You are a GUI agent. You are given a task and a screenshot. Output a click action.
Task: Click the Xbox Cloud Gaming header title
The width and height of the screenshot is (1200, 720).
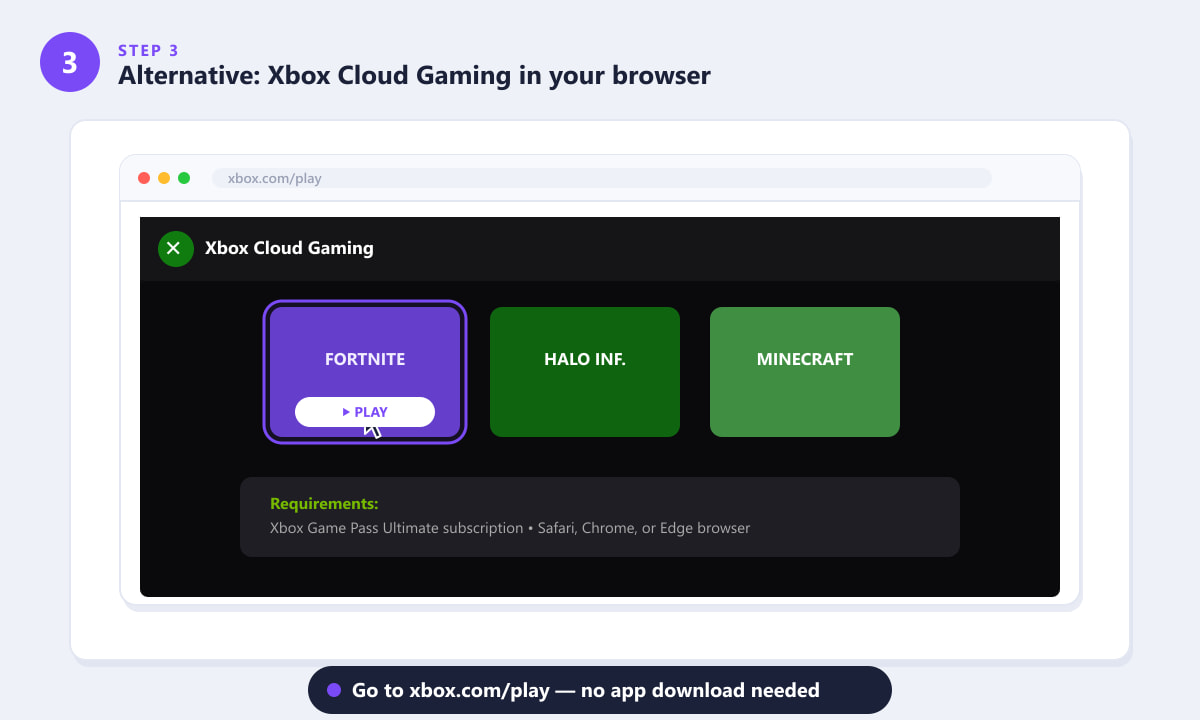pyautogui.click(x=289, y=248)
